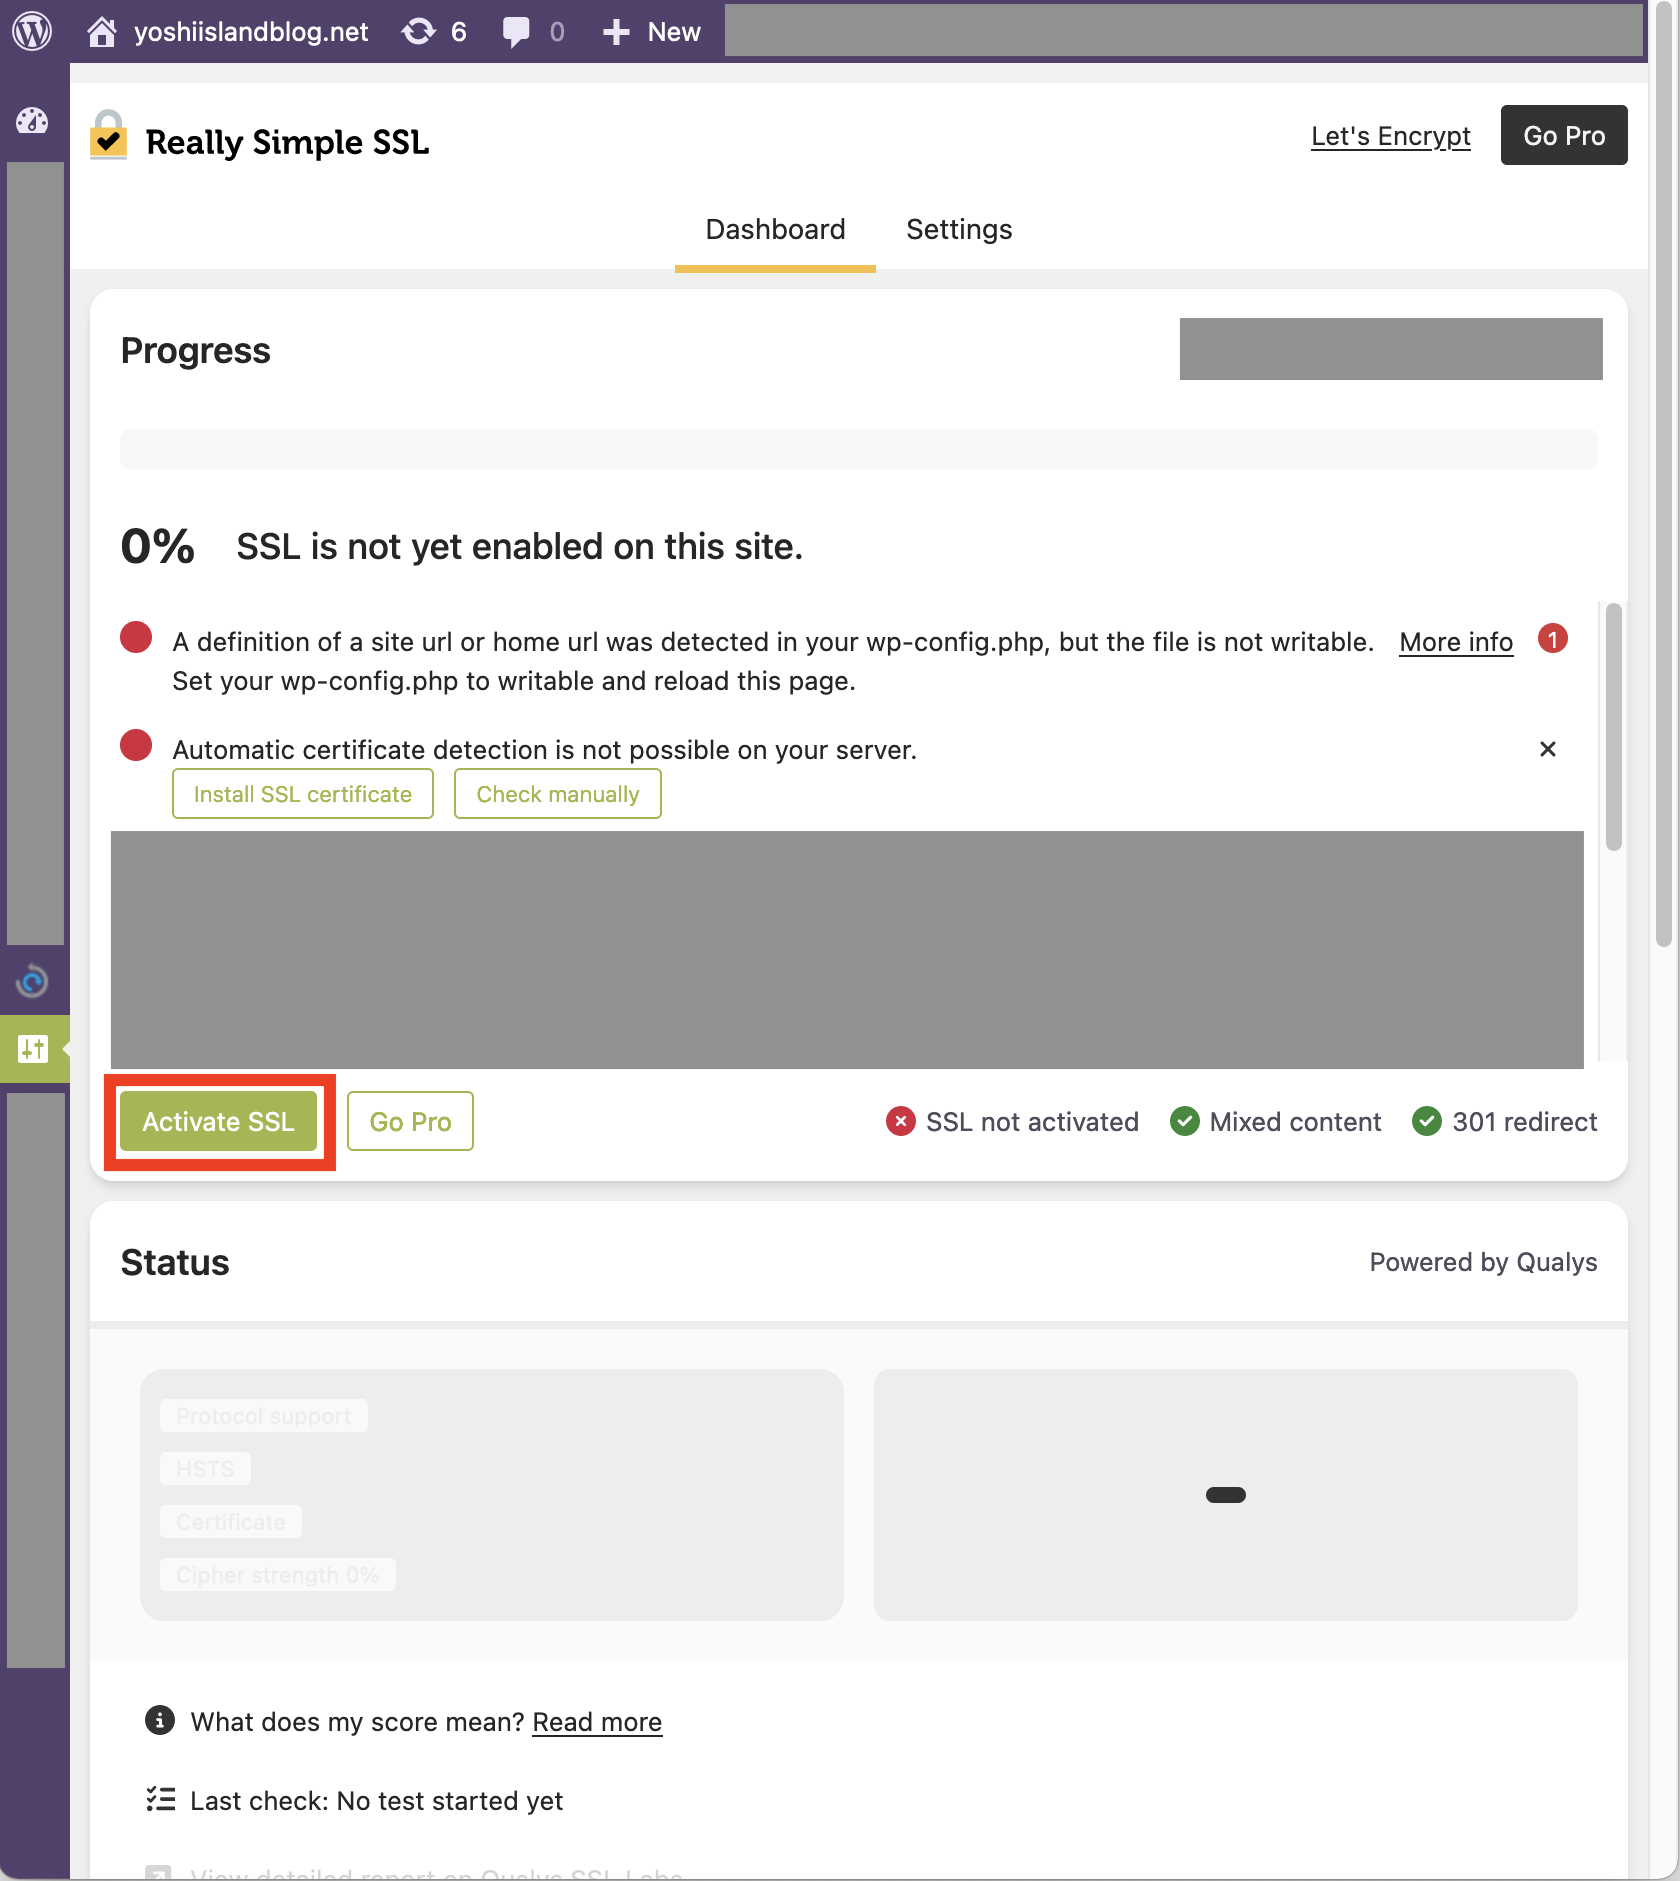This screenshot has height=1881, width=1680.
Task: Click the wp-config.php not writable notice text
Action: (772, 661)
